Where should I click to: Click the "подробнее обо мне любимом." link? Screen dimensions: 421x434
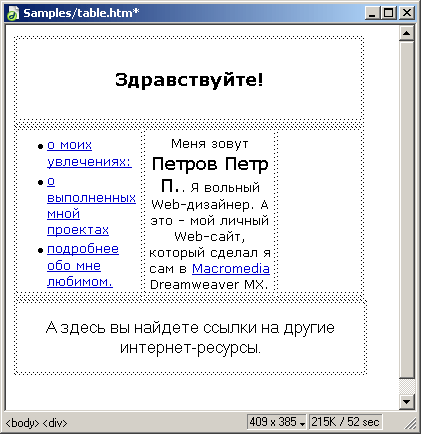click(83, 265)
